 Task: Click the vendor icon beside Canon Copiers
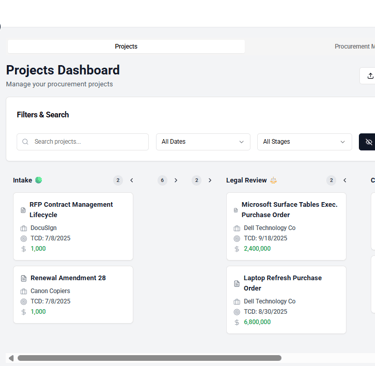point(23,291)
